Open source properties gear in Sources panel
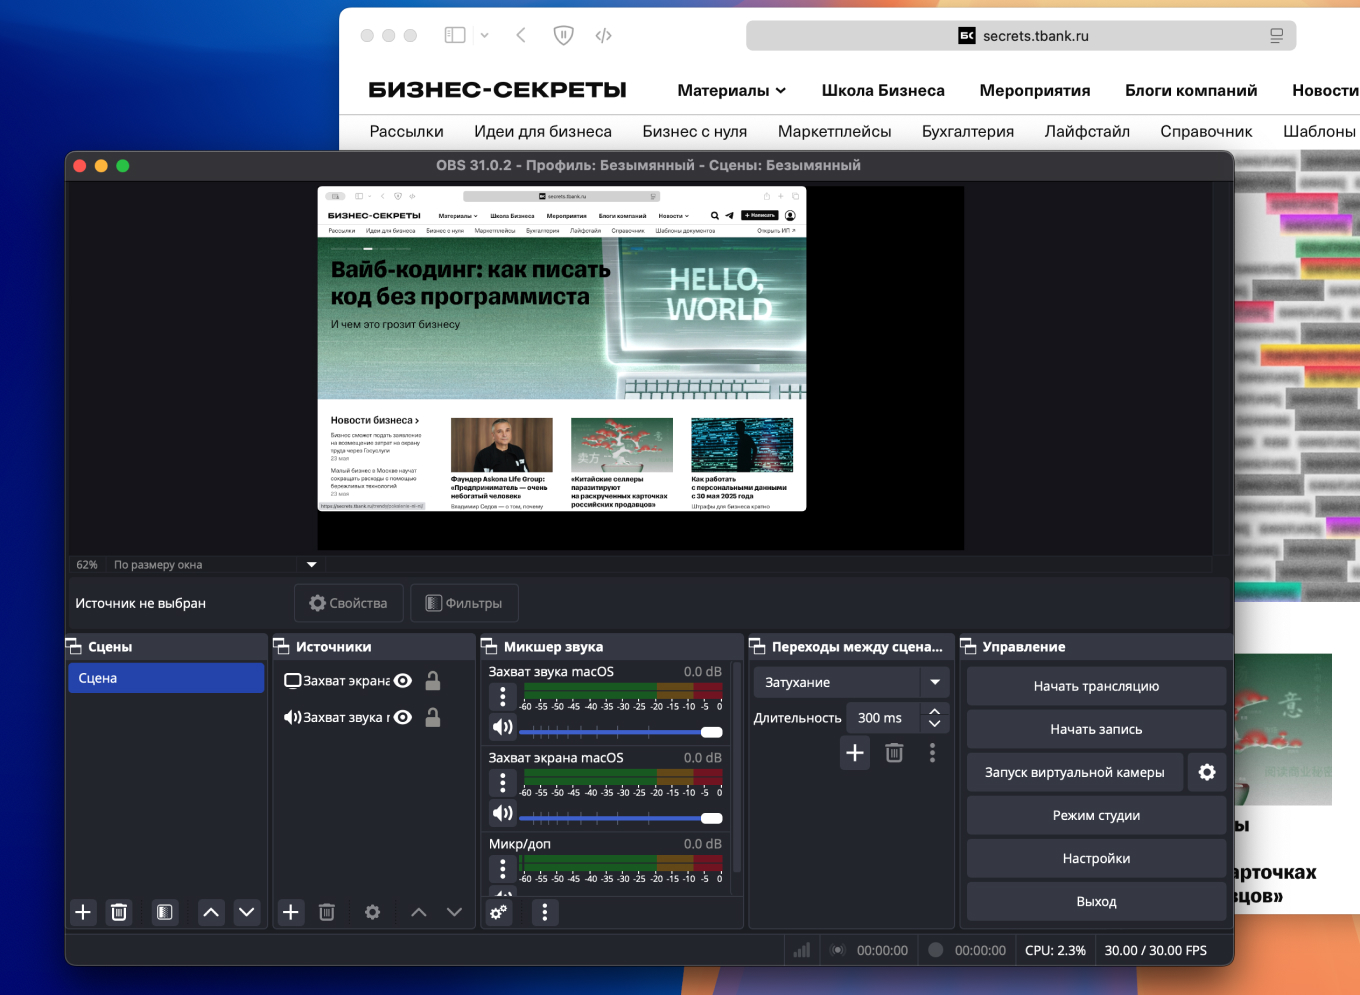 point(371,912)
